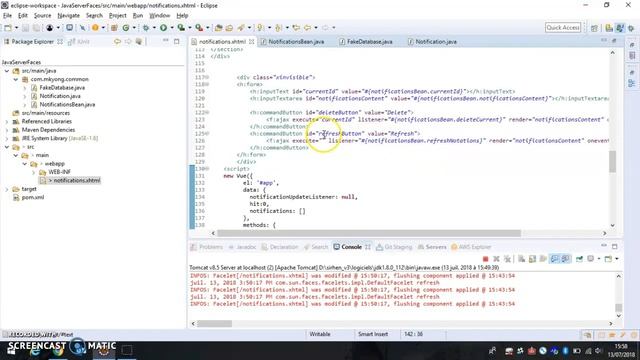Click the Save All toolbar icon
The height and width of the screenshot is (360, 640).
(x=36, y=27)
